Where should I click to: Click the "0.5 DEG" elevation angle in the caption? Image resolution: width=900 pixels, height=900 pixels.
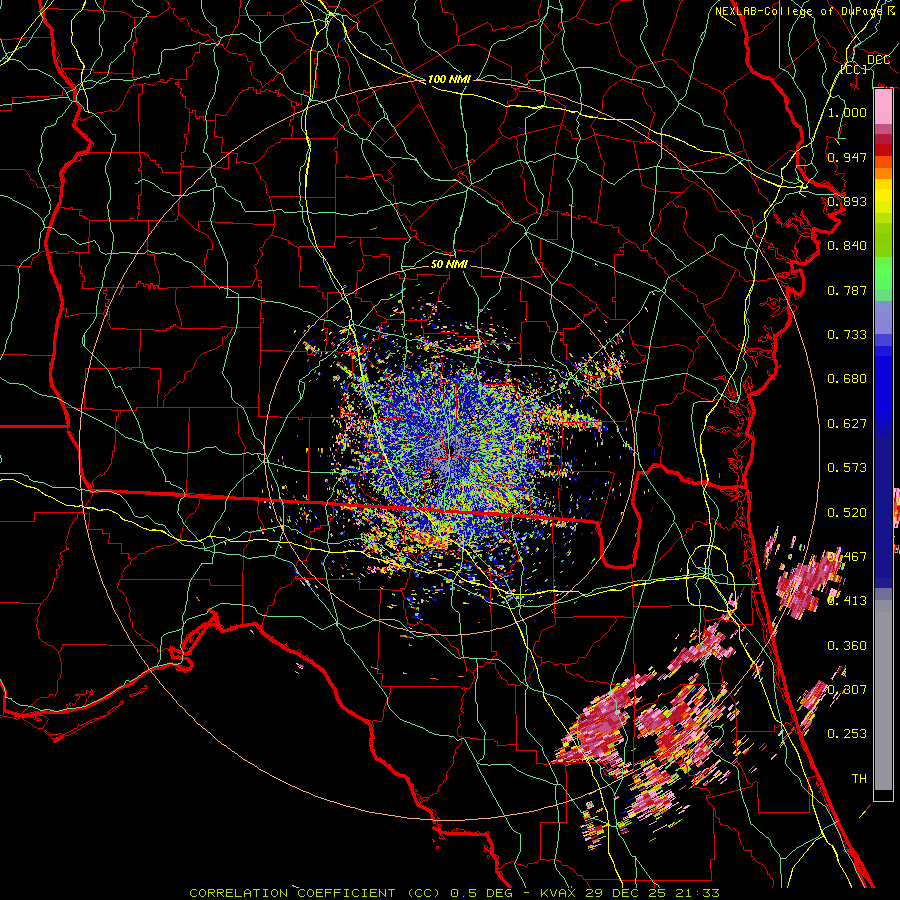coord(480,893)
